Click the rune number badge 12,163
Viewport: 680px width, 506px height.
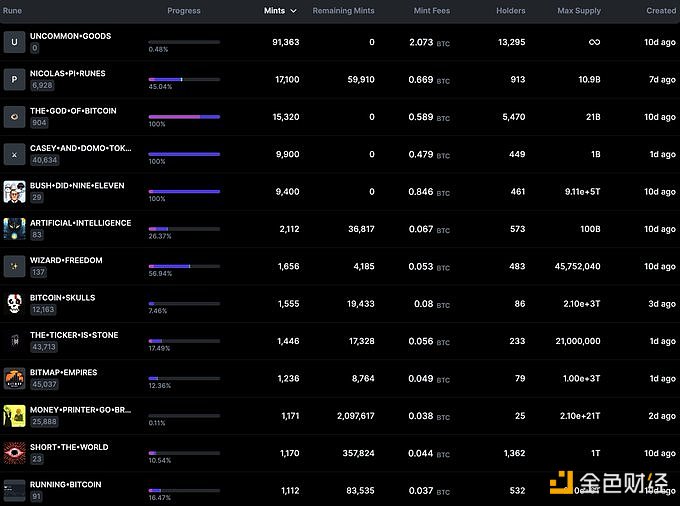(x=43, y=310)
